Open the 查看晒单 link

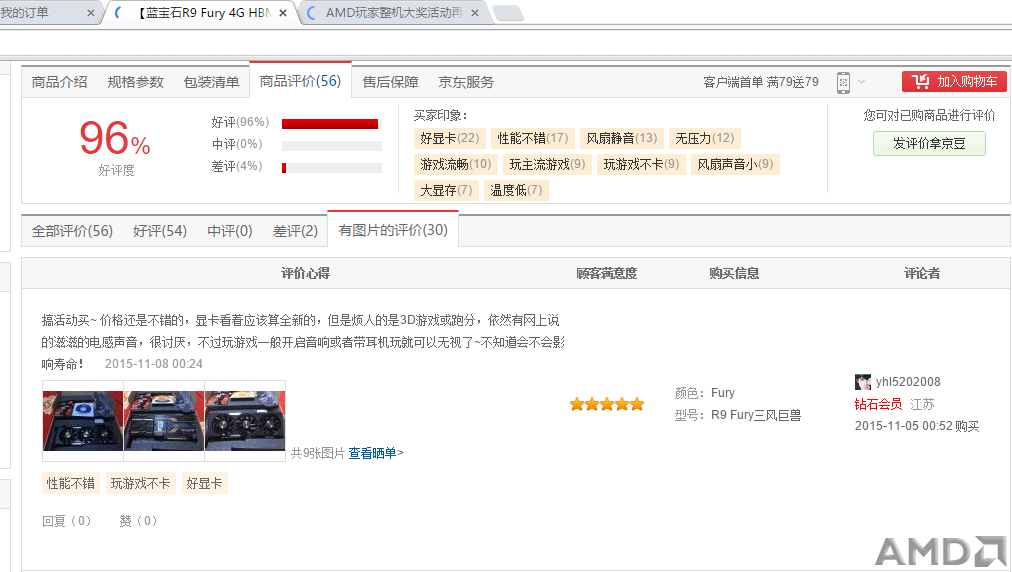pyautogui.click(x=376, y=453)
